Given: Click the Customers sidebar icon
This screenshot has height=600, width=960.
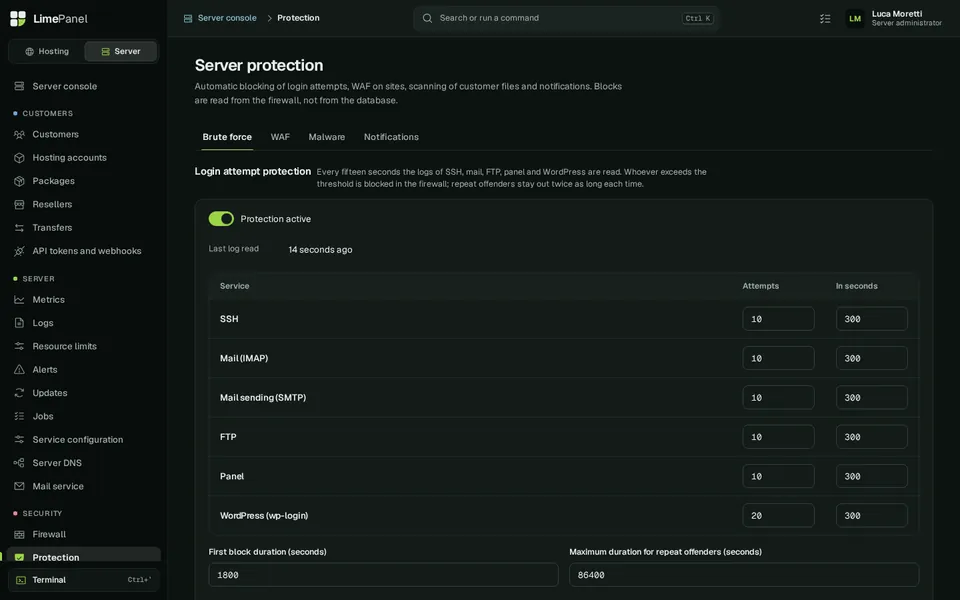Looking at the screenshot, I should [20, 134].
